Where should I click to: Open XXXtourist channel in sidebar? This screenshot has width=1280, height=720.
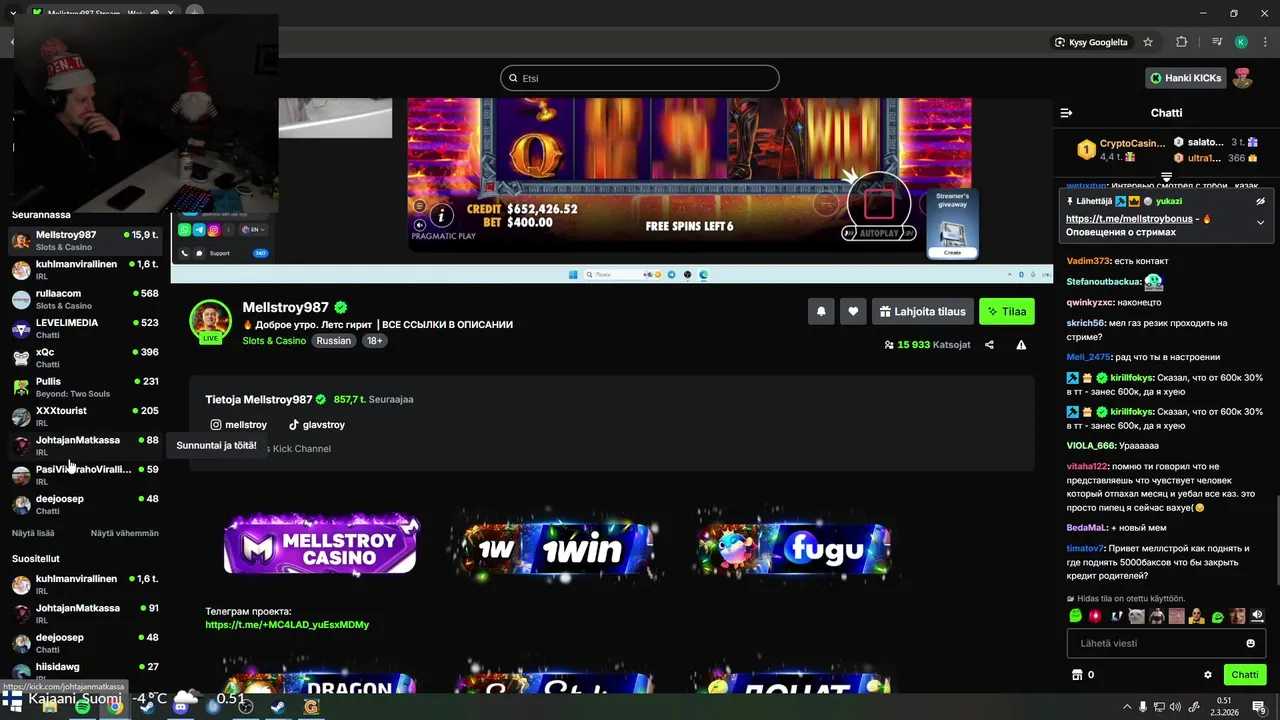click(x=85, y=416)
